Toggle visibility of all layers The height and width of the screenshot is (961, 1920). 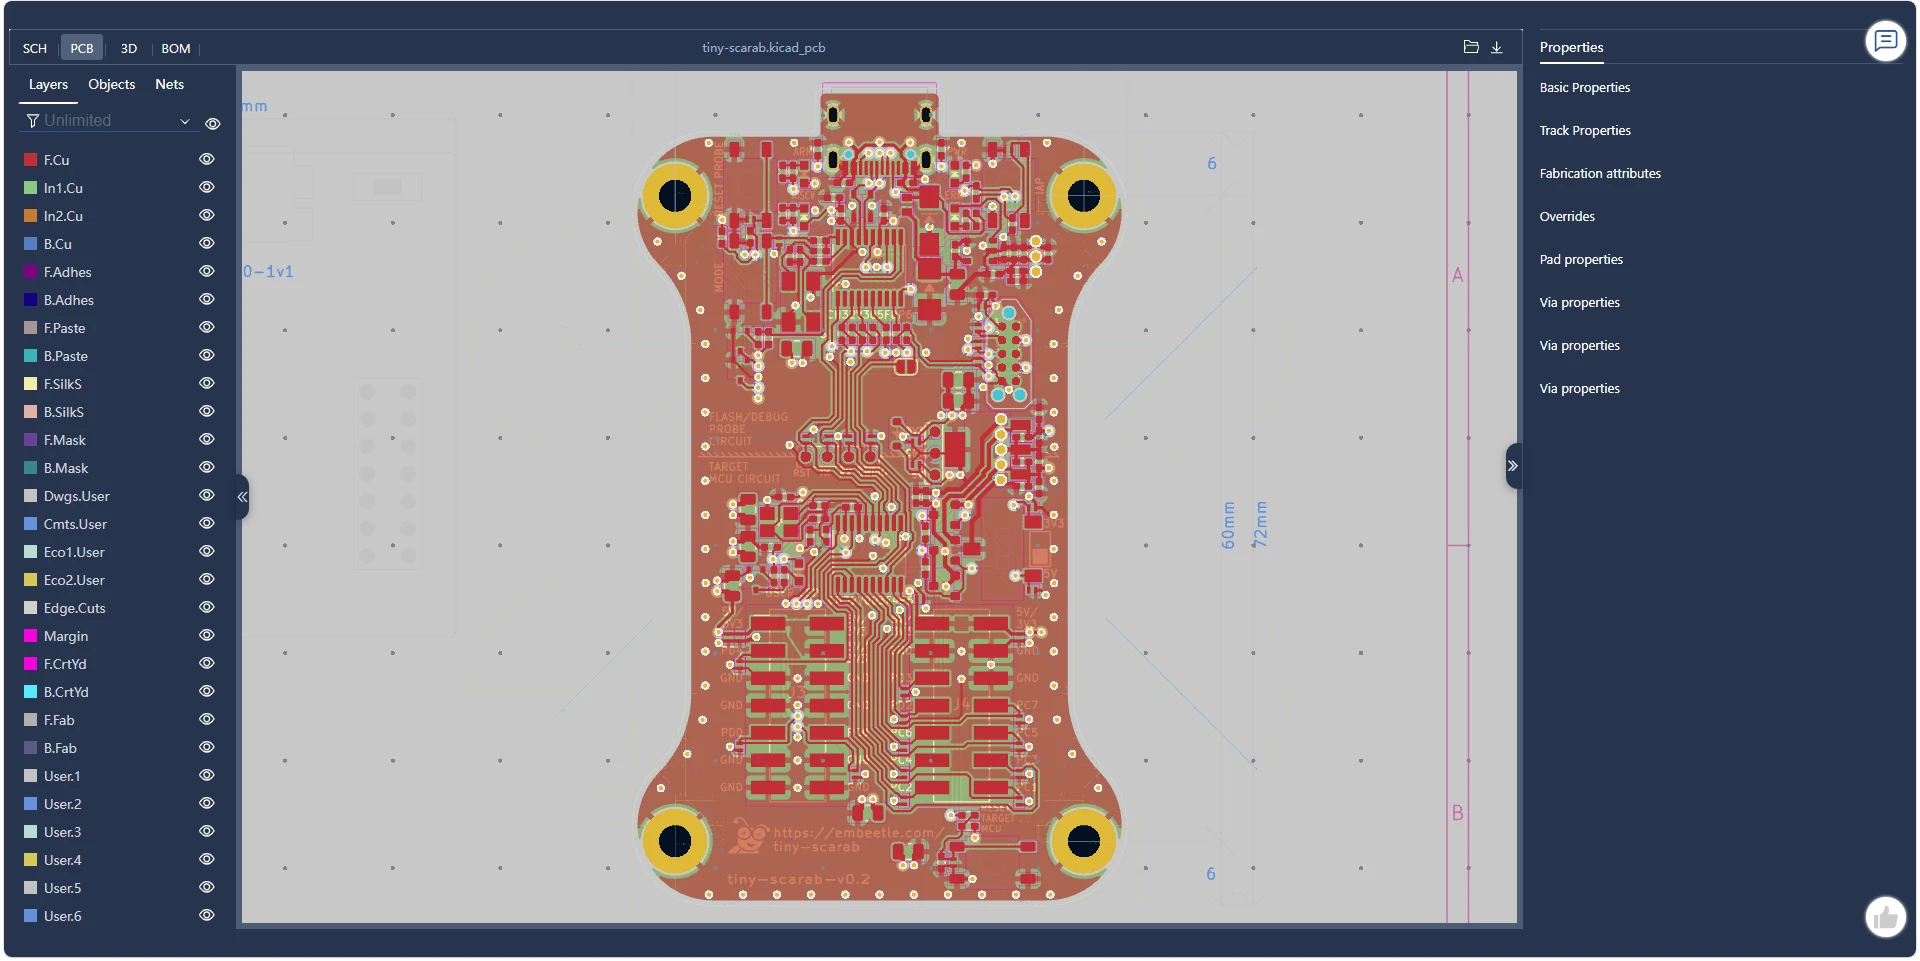(x=213, y=124)
